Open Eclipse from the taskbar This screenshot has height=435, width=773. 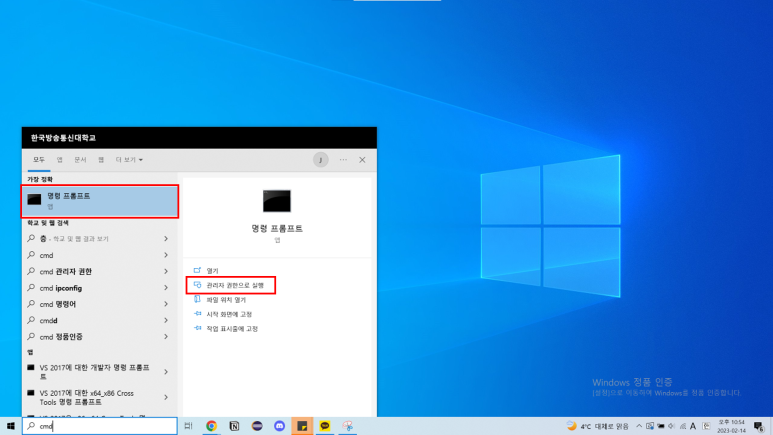click(257, 426)
